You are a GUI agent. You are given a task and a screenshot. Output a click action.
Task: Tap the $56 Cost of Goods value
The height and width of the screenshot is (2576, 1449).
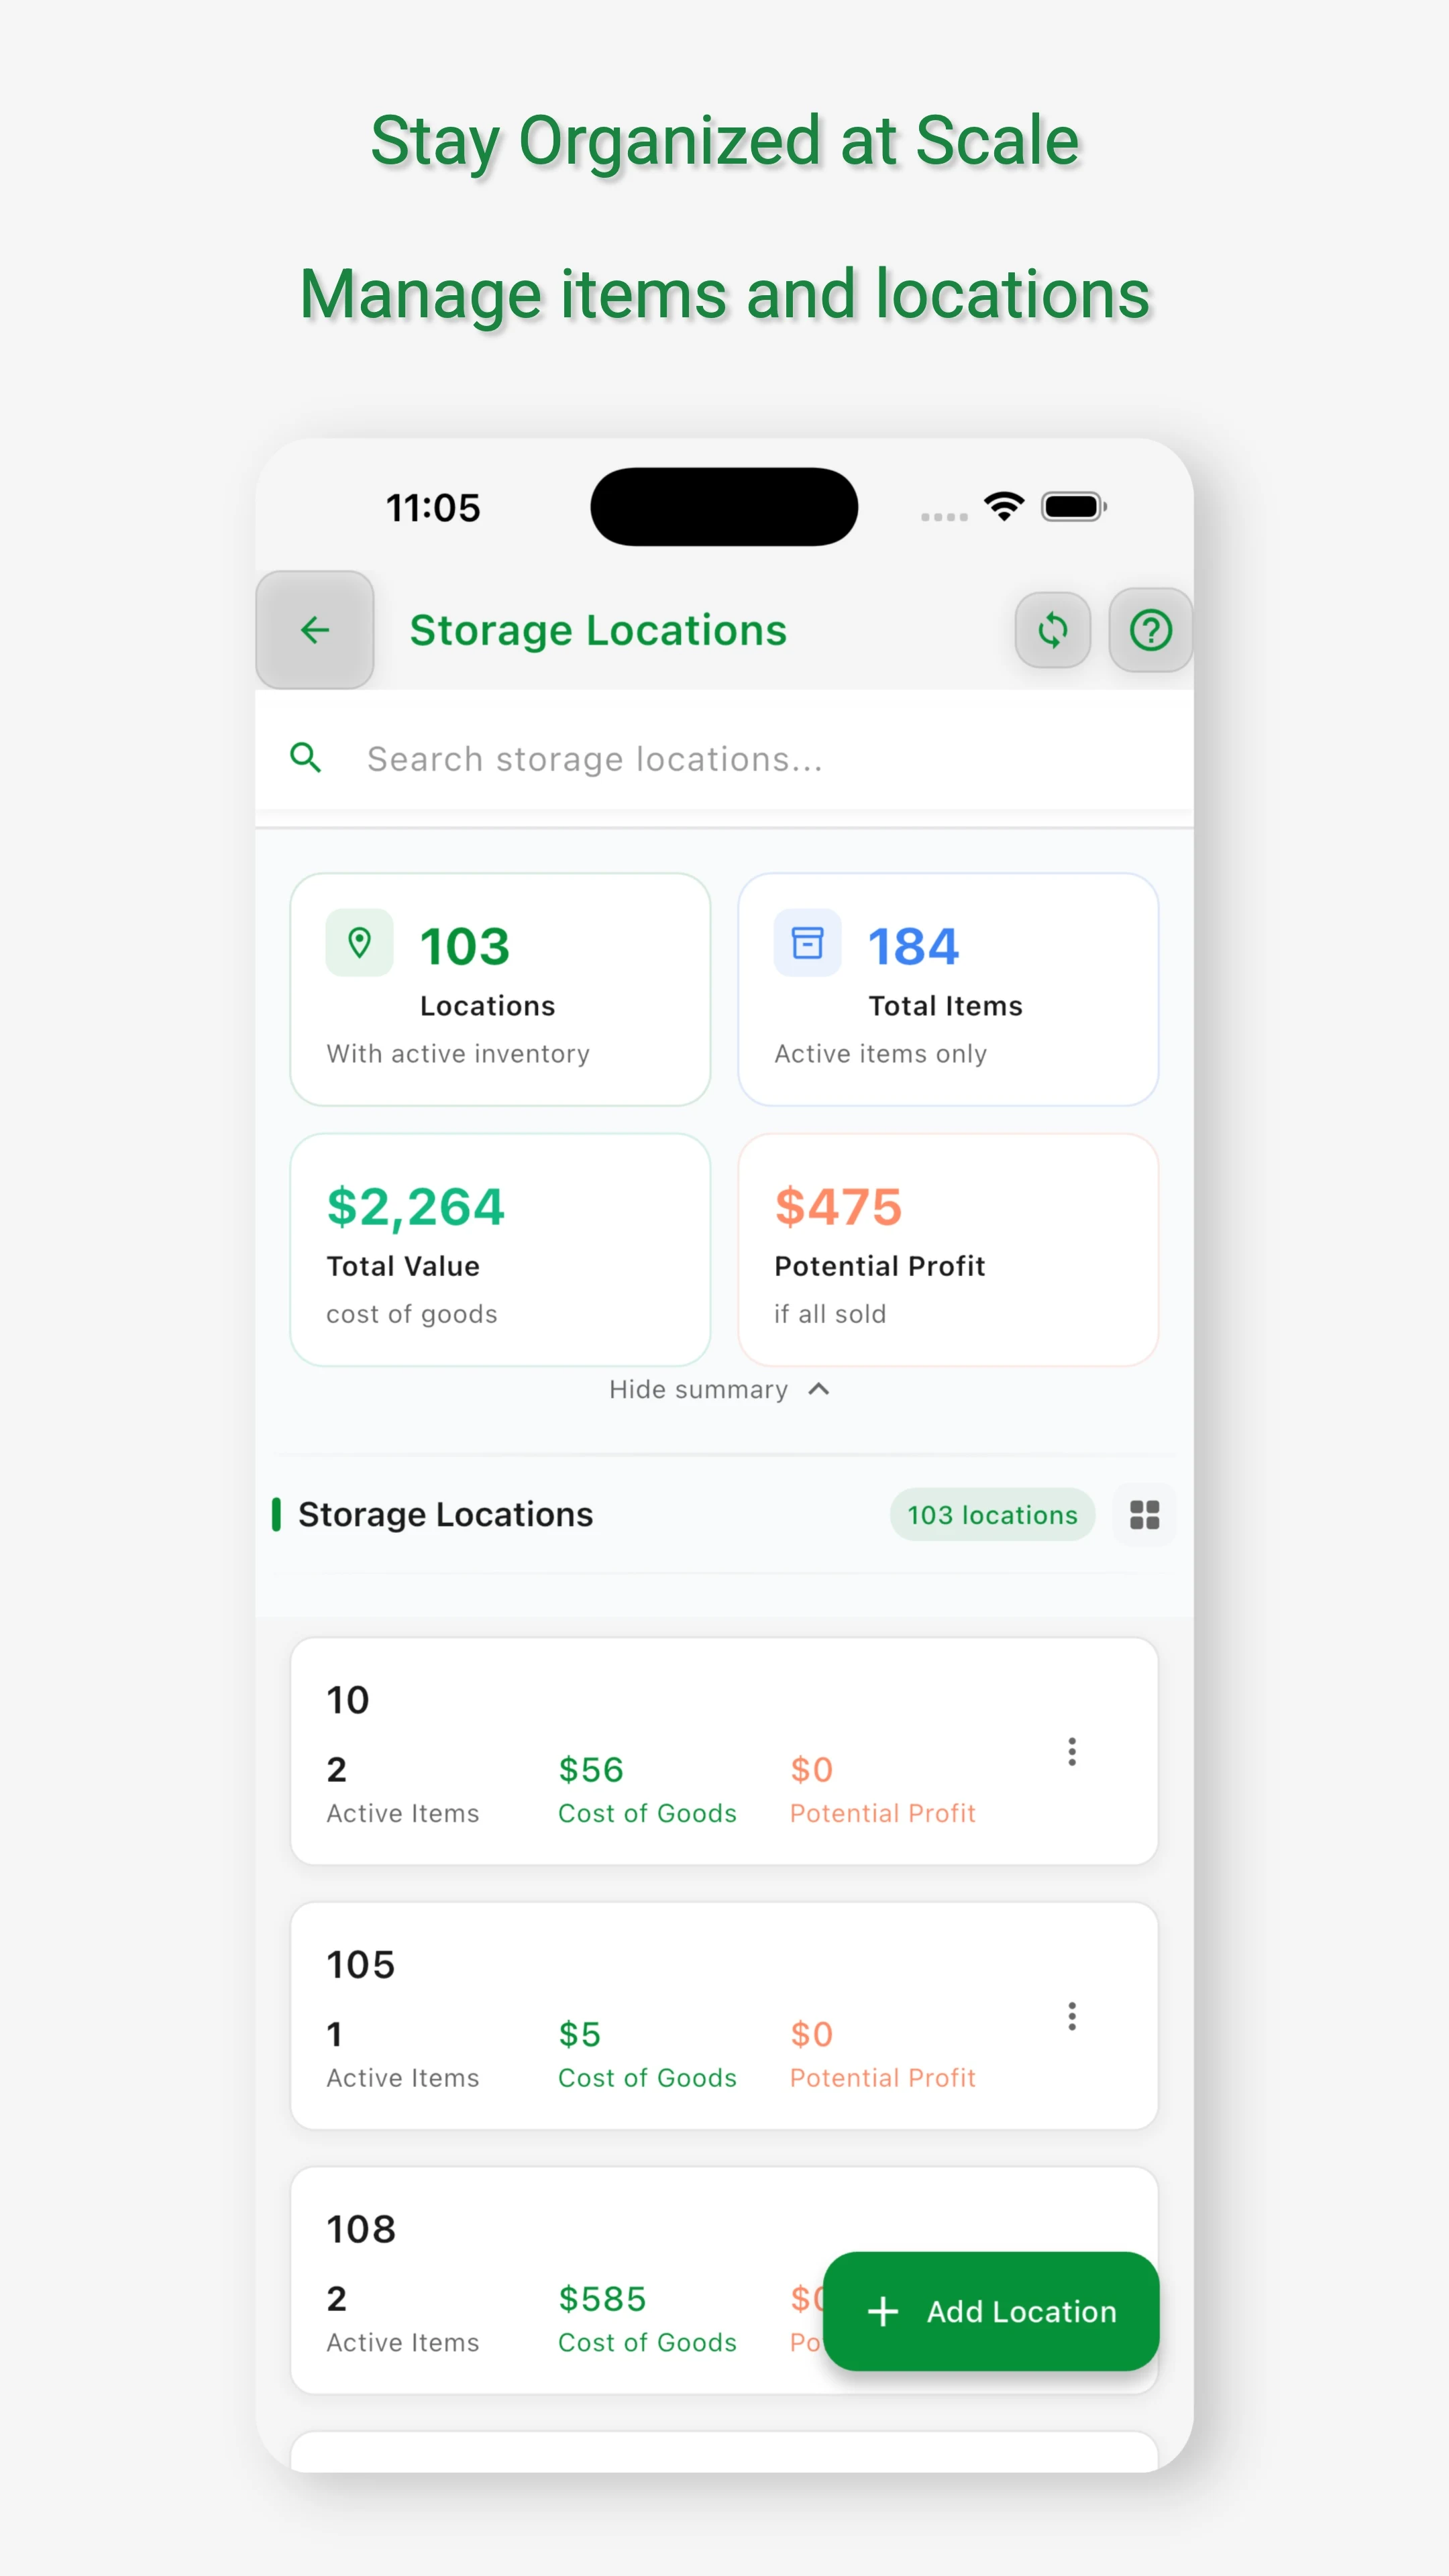click(591, 1769)
